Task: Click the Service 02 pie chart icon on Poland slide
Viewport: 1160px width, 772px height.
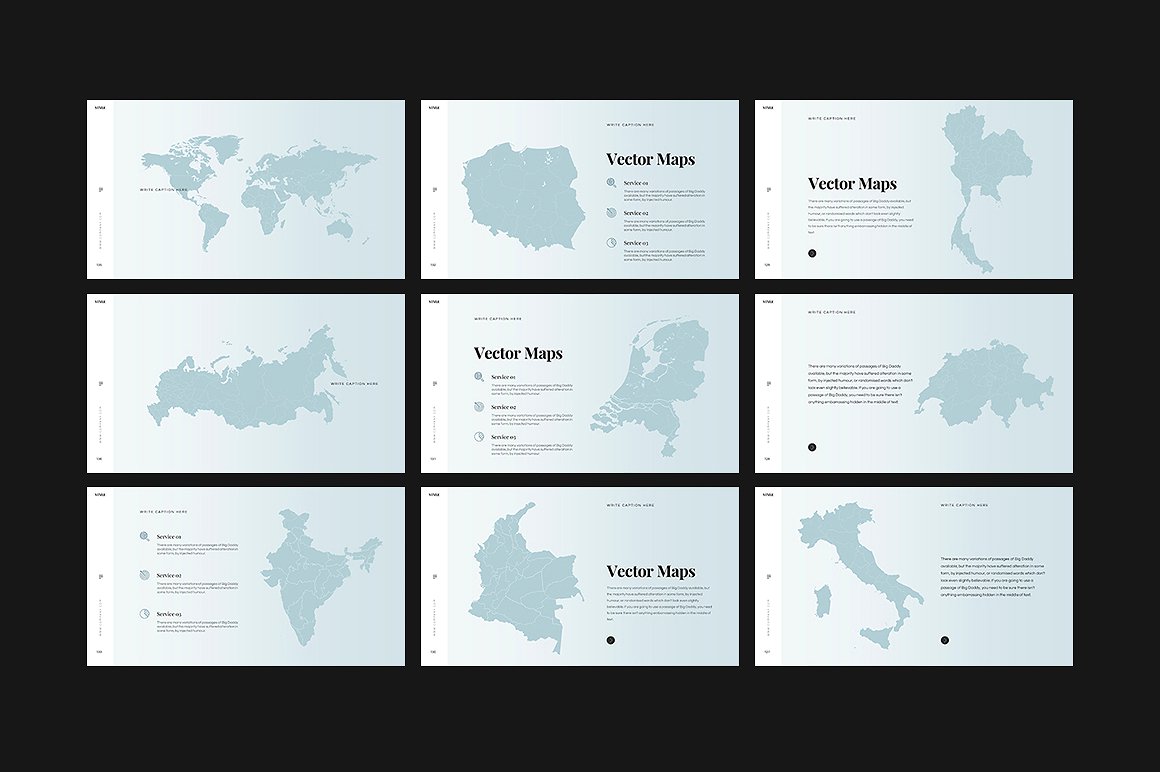Action: click(x=611, y=213)
